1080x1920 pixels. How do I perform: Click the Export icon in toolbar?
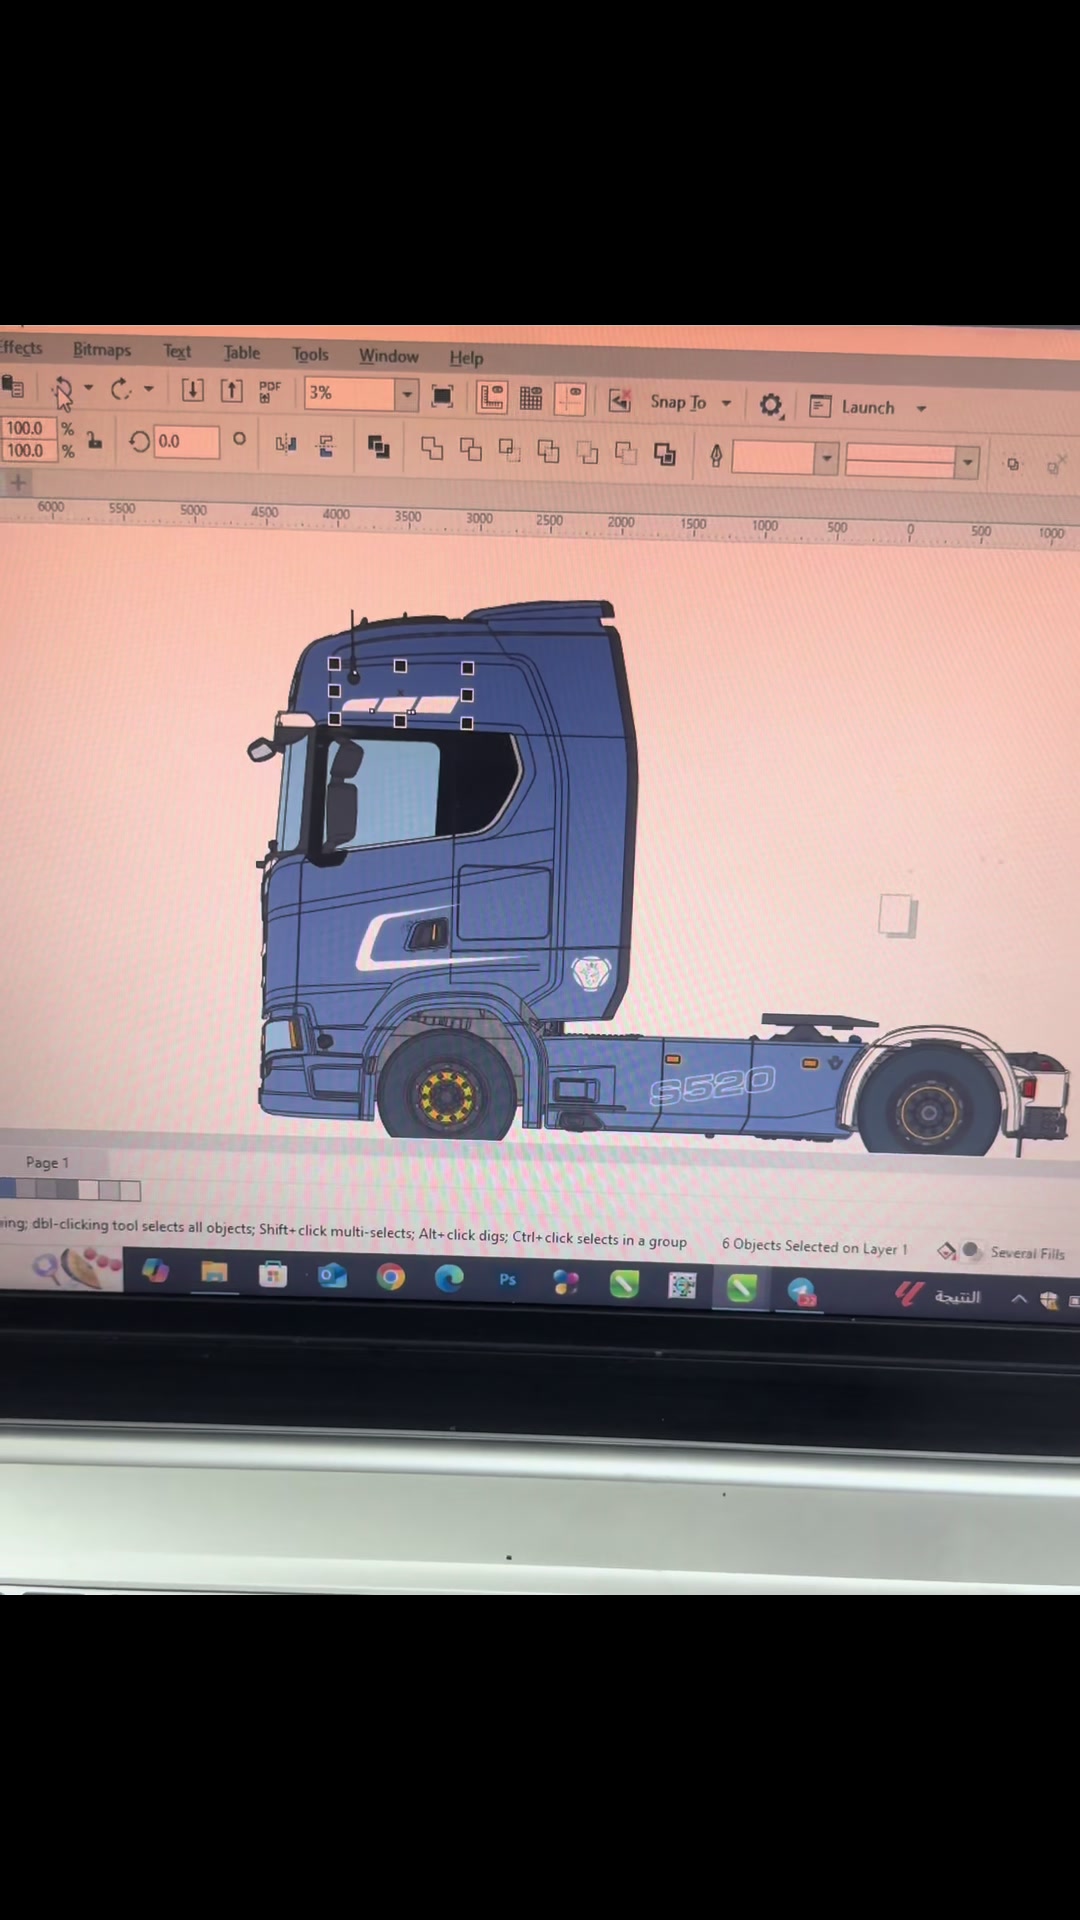click(x=231, y=390)
